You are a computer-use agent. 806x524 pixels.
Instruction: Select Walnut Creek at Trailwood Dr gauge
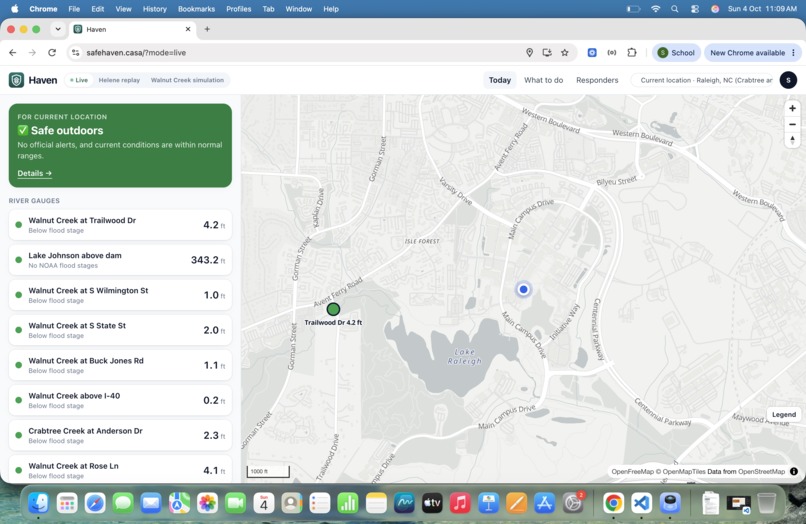[x=120, y=225]
